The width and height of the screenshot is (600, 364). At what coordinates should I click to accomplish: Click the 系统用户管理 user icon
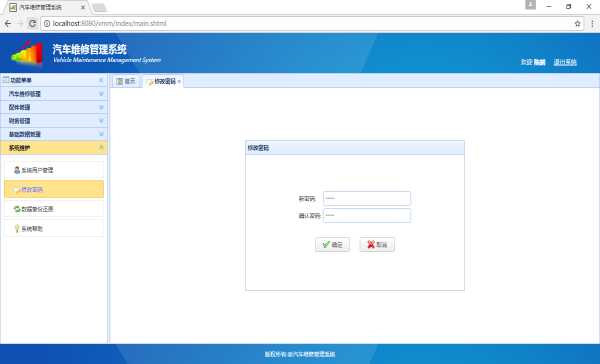click(17, 170)
